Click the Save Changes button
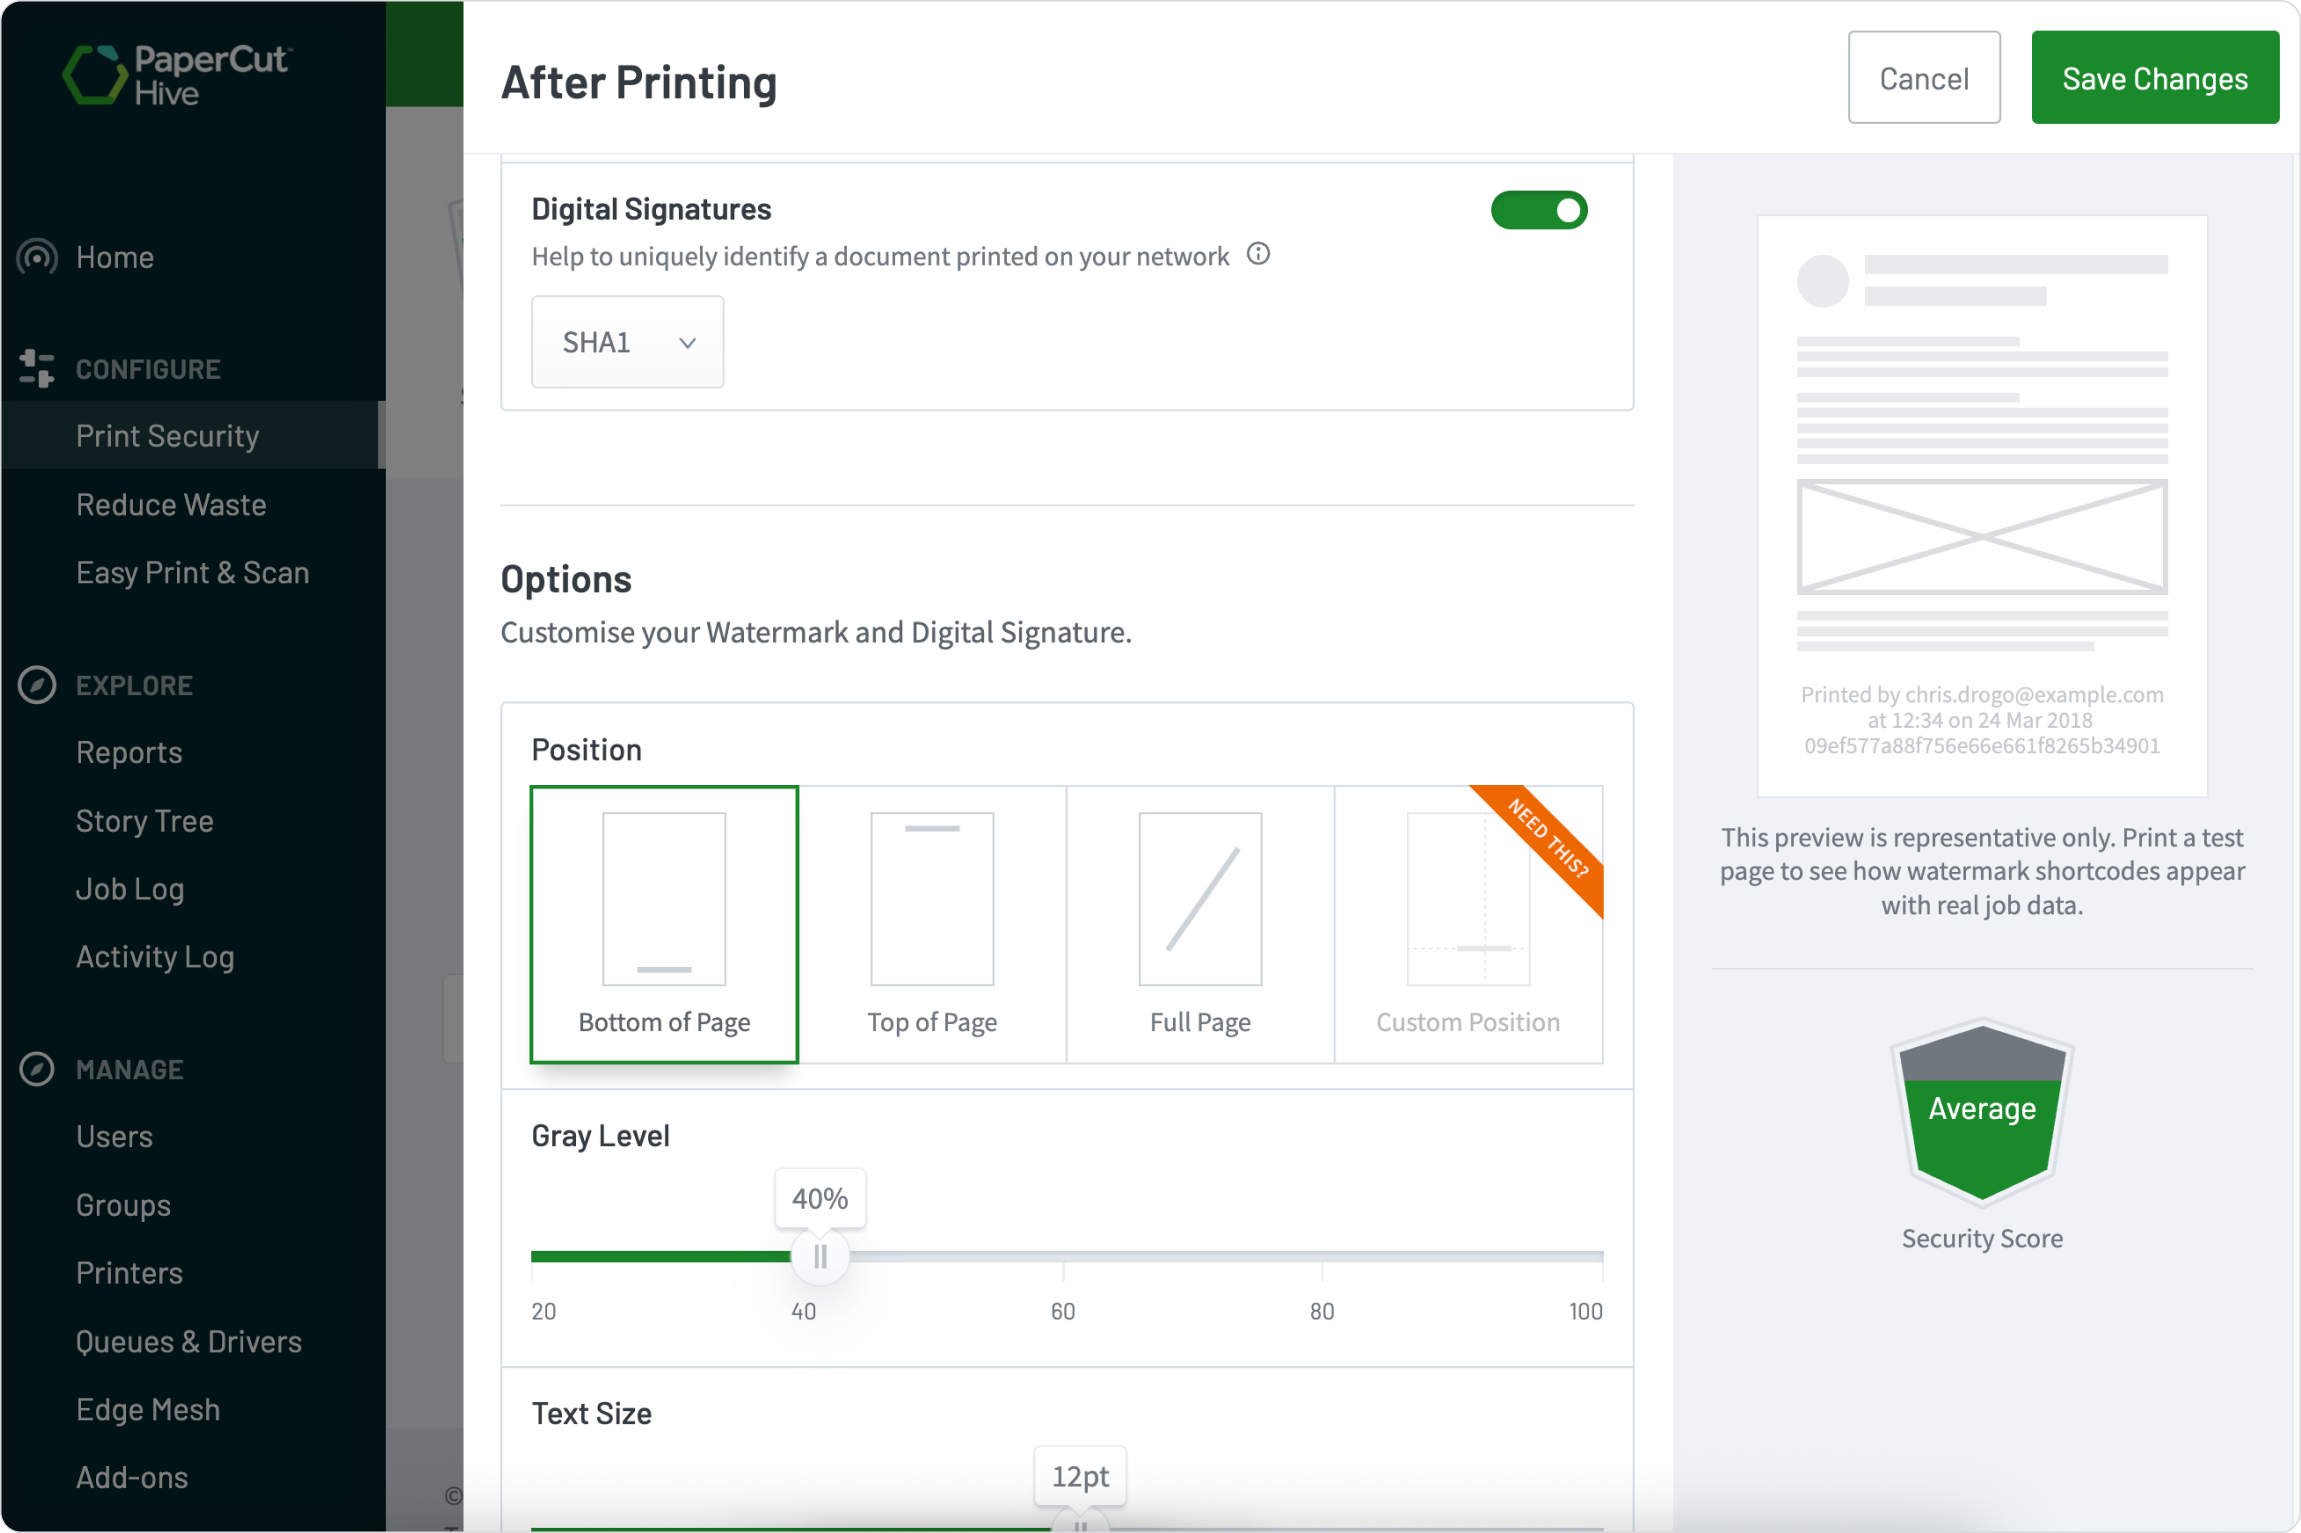This screenshot has height=1533, width=2301. point(2155,77)
